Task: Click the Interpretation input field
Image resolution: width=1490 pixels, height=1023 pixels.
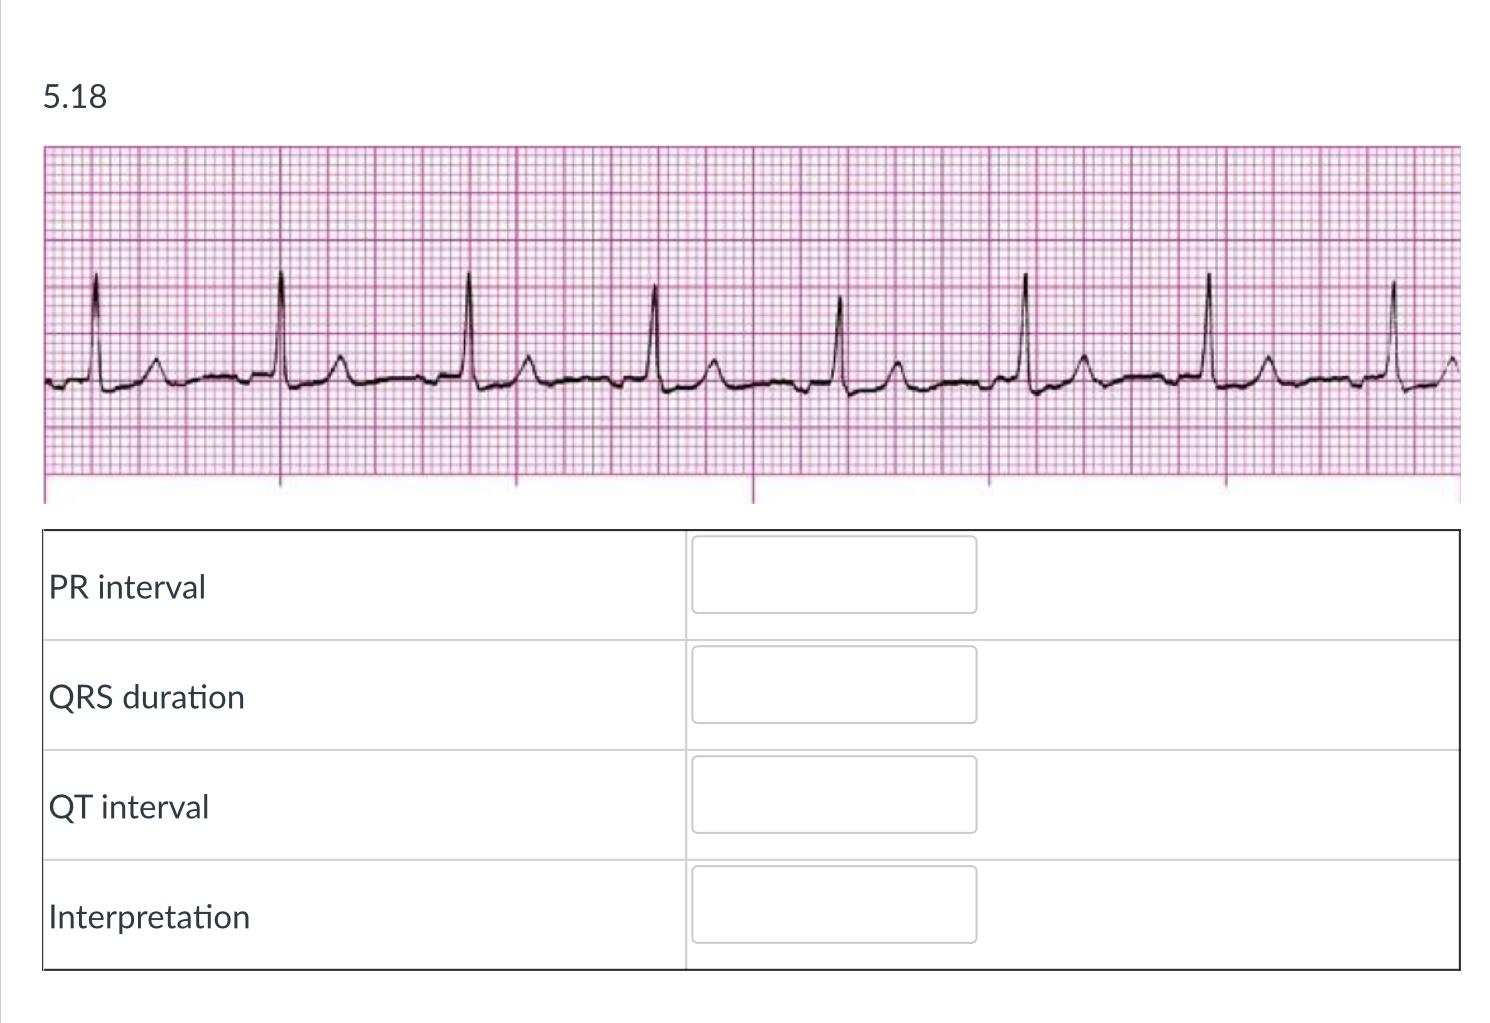Action: (833, 904)
